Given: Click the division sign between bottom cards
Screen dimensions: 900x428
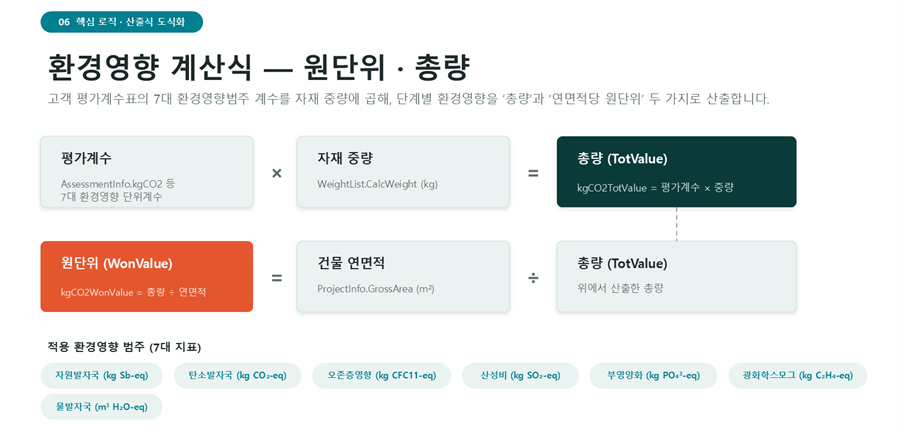Looking at the screenshot, I should [533, 278].
